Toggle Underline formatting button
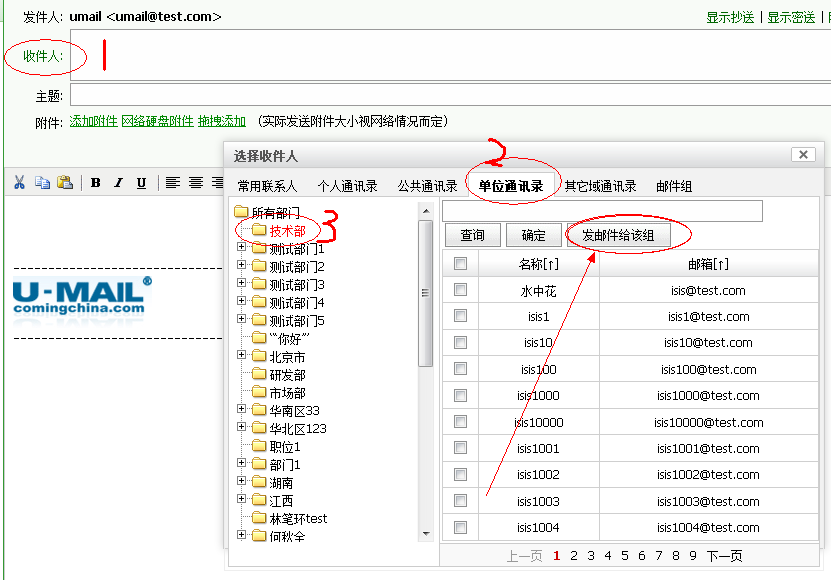 pos(141,182)
